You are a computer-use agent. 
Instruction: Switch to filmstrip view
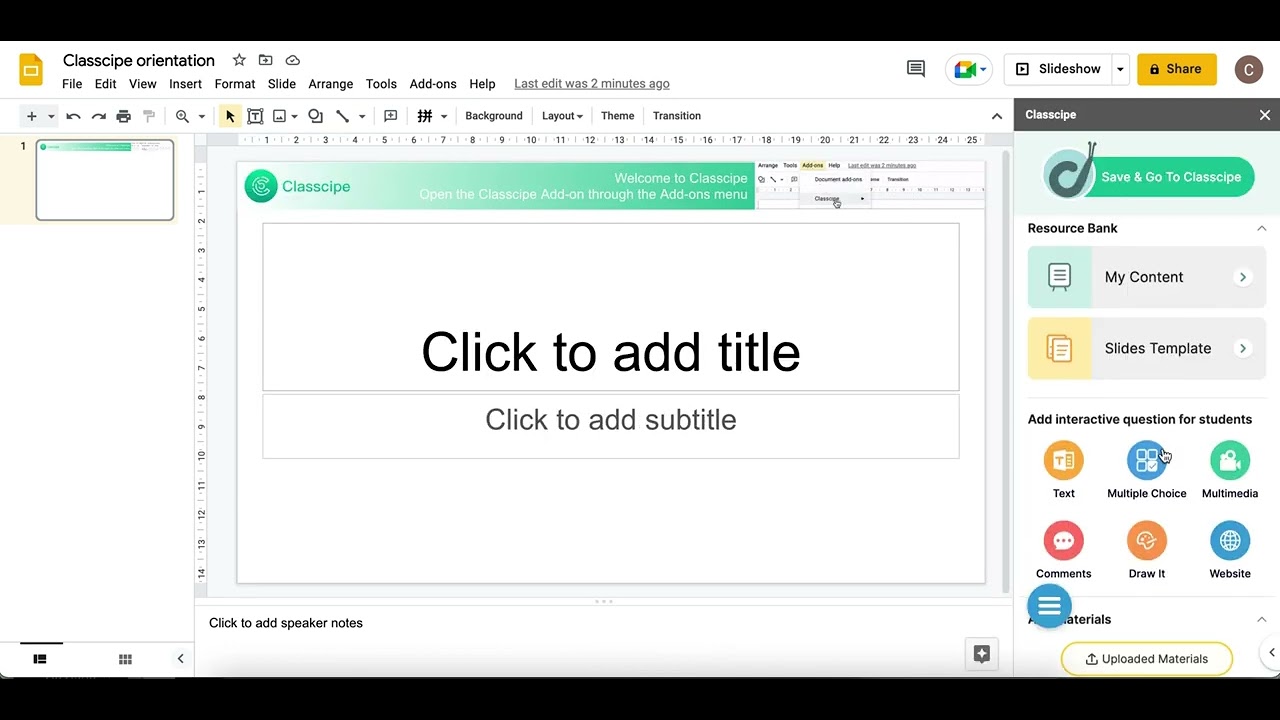point(40,659)
